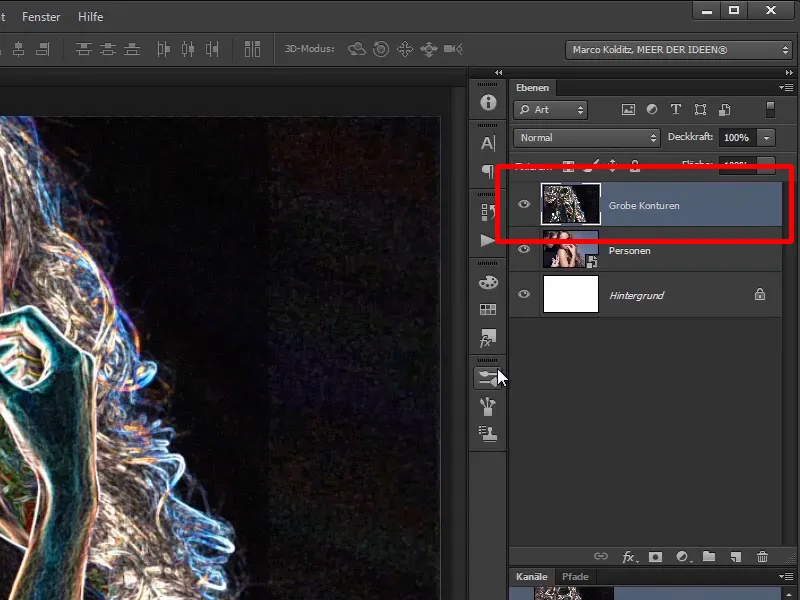Image resolution: width=800 pixels, height=600 pixels.
Task: Open the Styles fx panel icon
Action: click(x=488, y=337)
